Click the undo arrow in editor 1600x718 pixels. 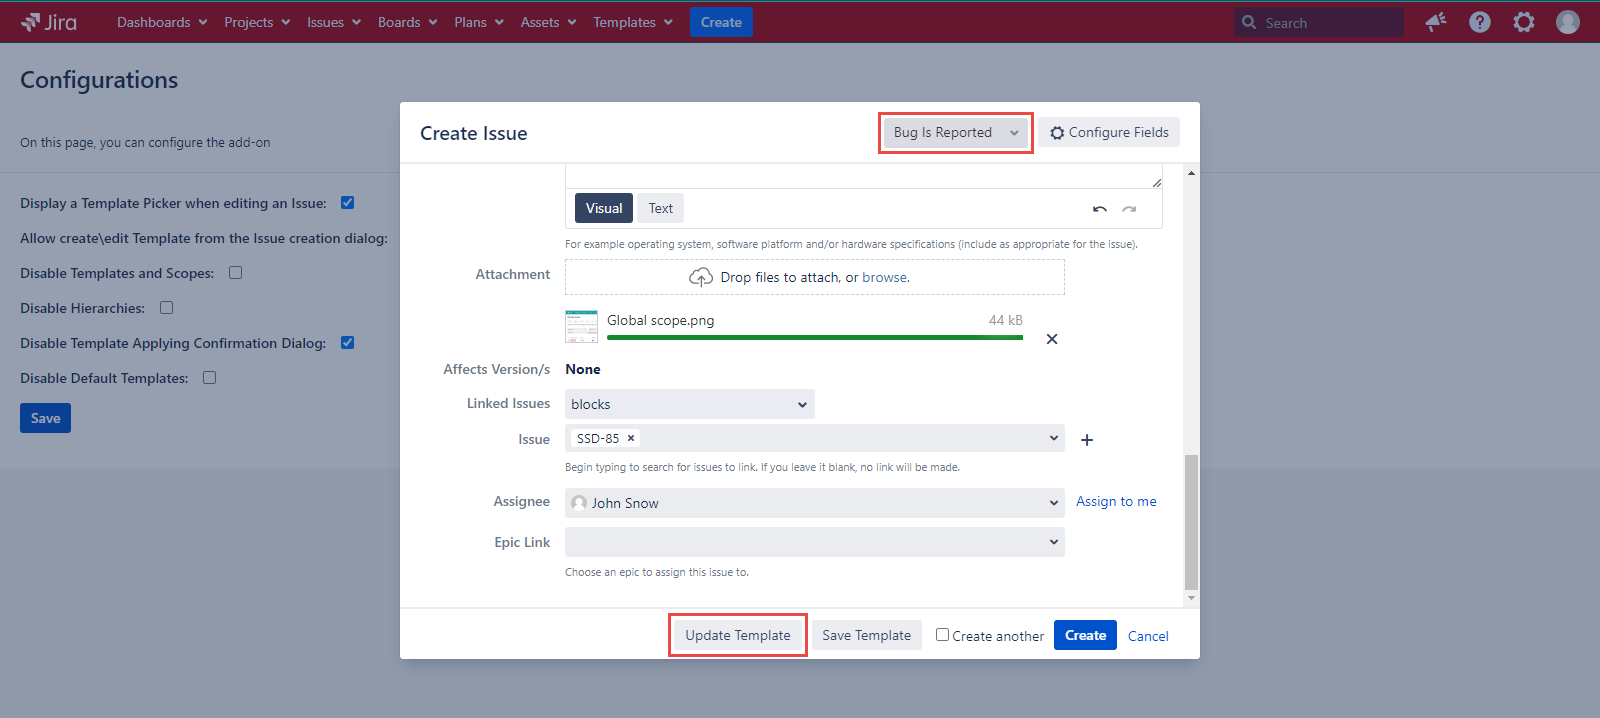coord(1100,209)
